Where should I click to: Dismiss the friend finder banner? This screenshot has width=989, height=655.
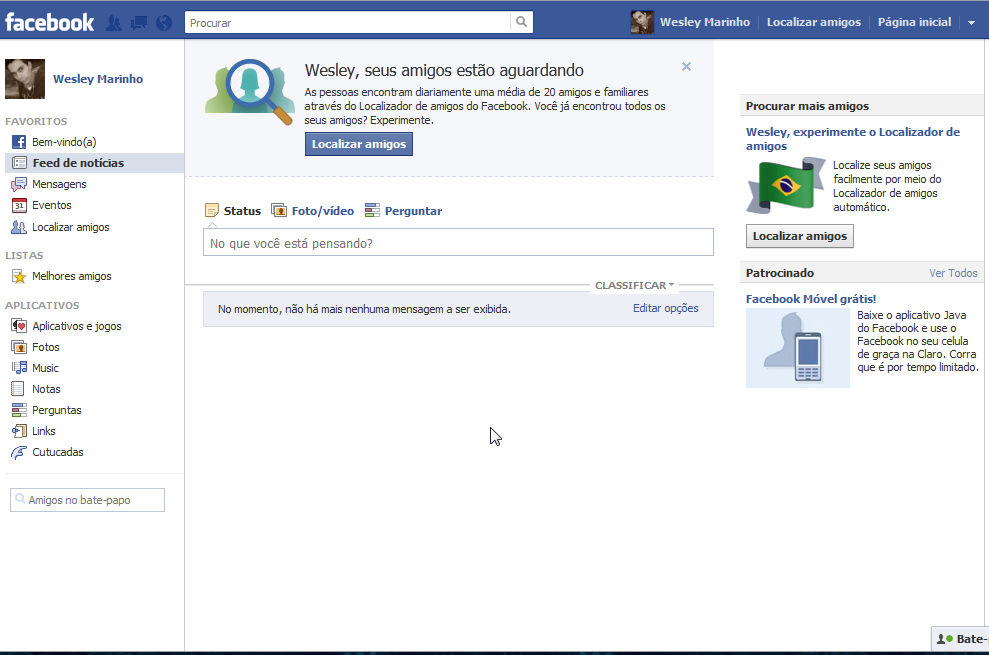tap(686, 67)
